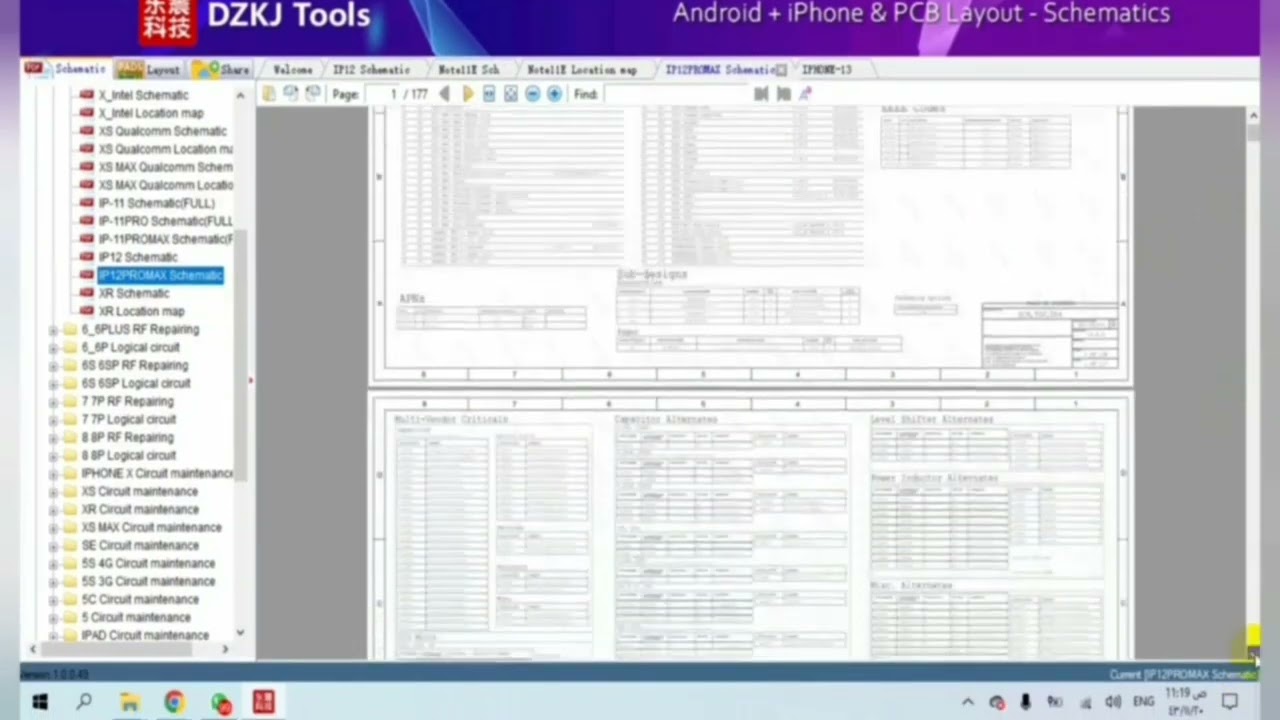Image resolution: width=1280 pixels, height=720 pixels.
Task: Select IP12PROMAX Schematic highlighted entry
Action: 160,275
